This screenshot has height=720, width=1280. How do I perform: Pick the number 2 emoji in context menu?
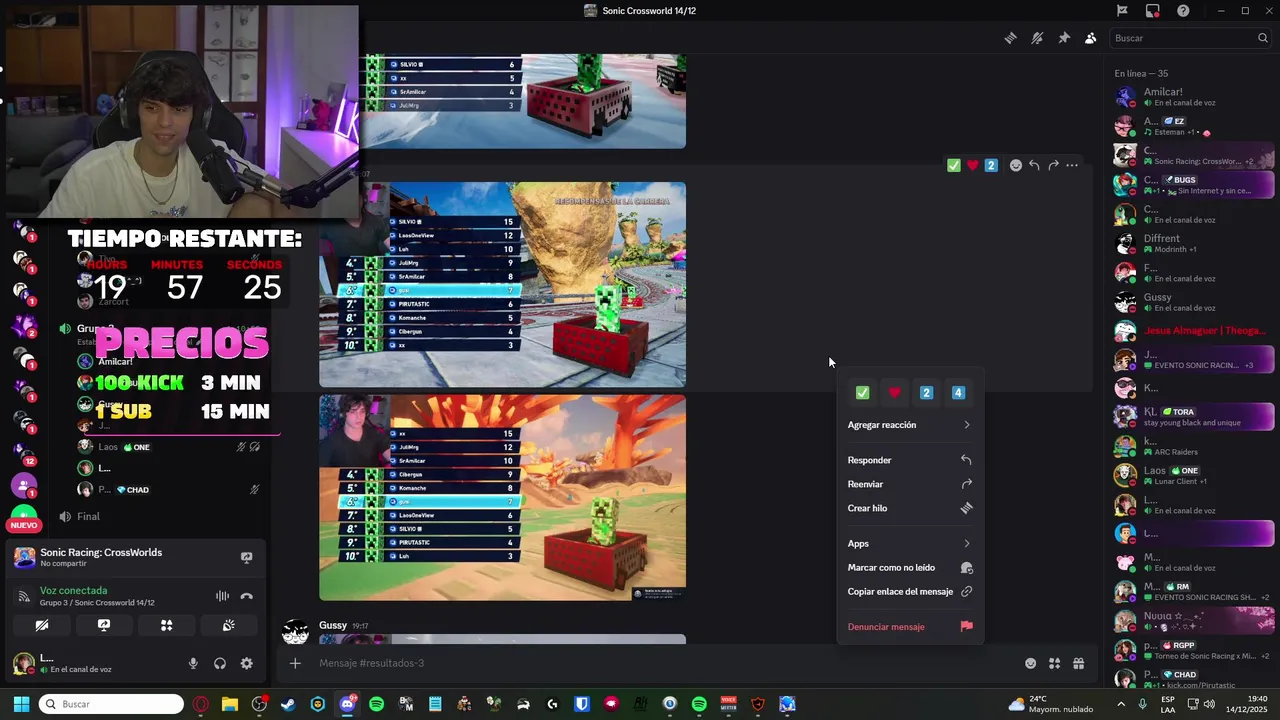(x=926, y=393)
